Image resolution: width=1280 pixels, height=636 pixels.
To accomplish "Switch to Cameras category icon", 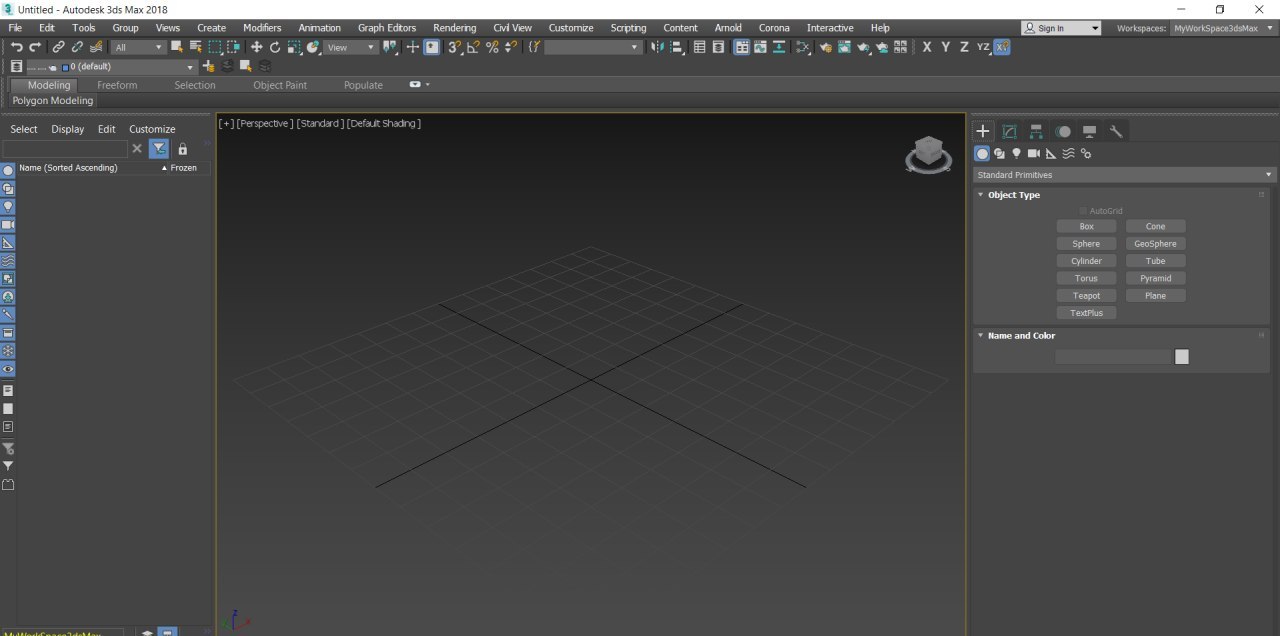I will click(1034, 153).
